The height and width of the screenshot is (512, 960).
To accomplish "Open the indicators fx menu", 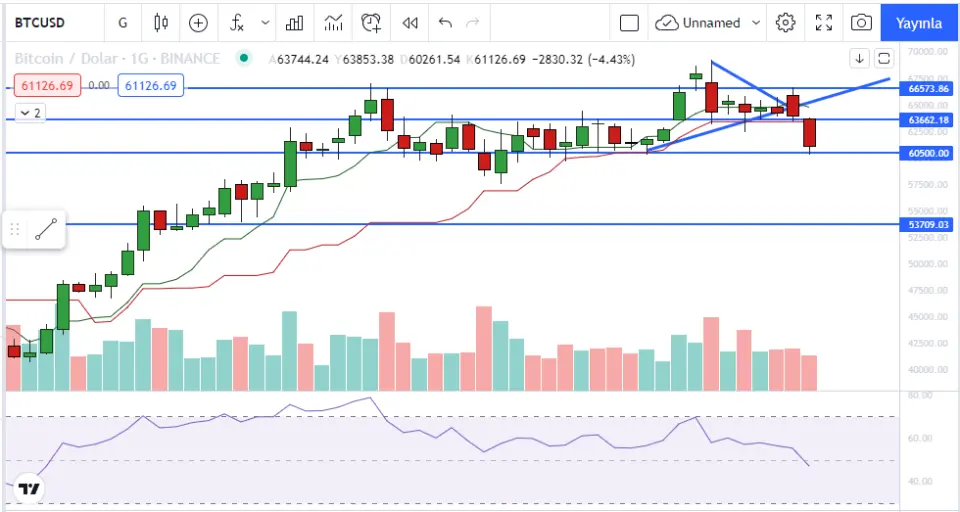I will click(237, 22).
